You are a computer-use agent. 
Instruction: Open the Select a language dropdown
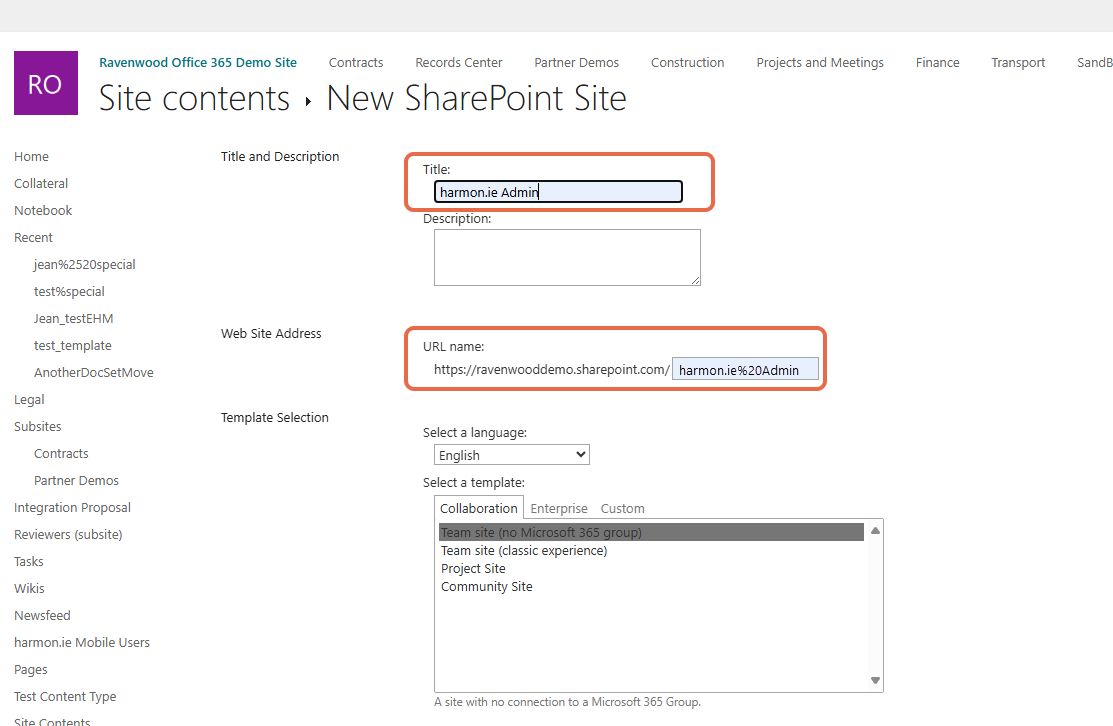pos(511,455)
